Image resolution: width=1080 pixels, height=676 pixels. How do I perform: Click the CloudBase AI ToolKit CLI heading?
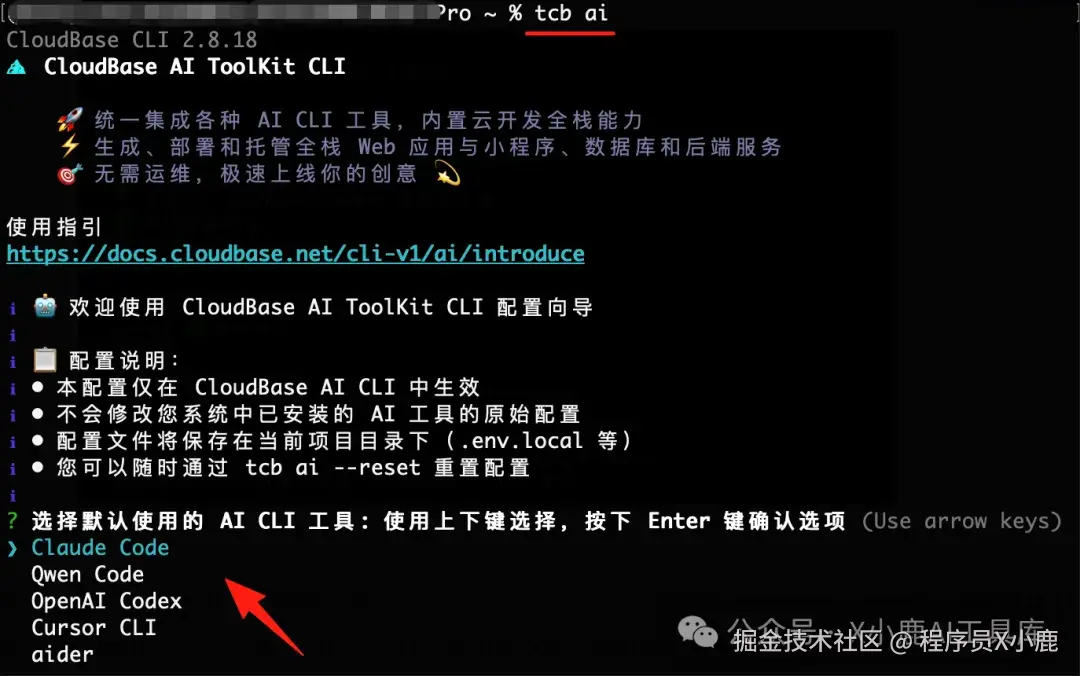coord(194,66)
